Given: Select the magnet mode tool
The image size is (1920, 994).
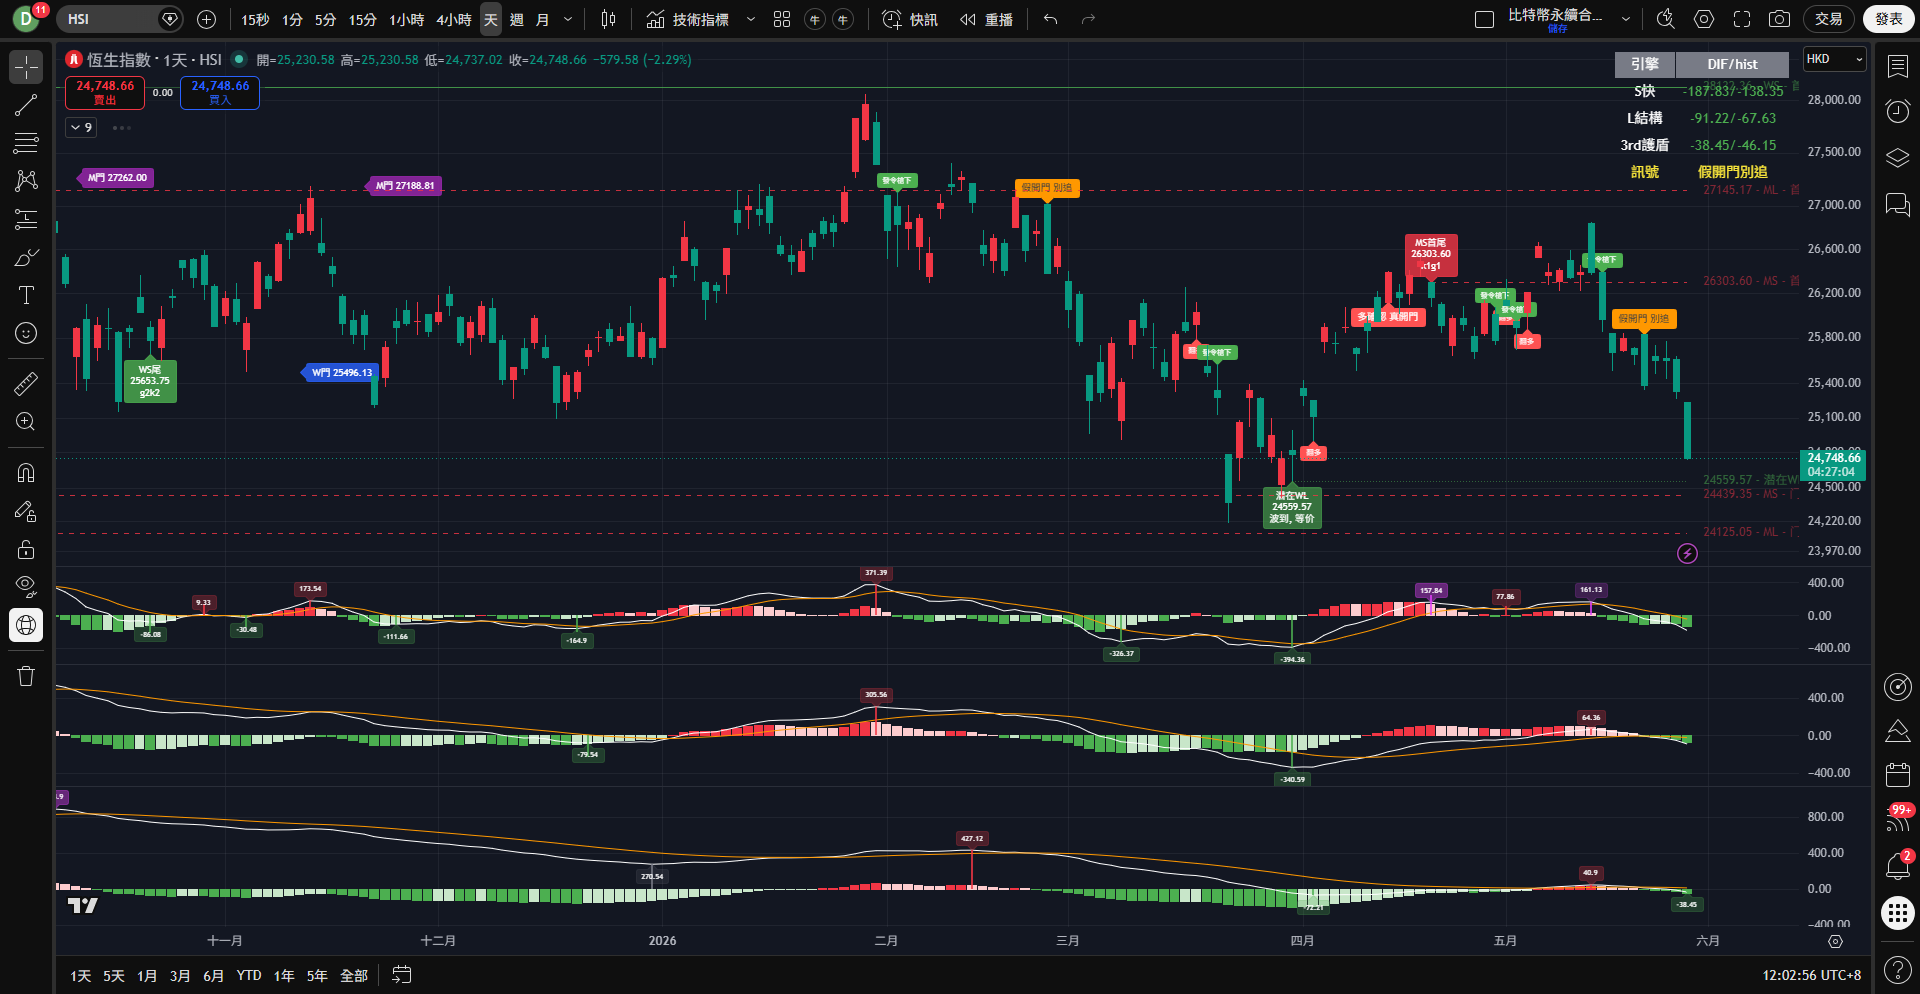Looking at the screenshot, I should pyautogui.click(x=26, y=472).
